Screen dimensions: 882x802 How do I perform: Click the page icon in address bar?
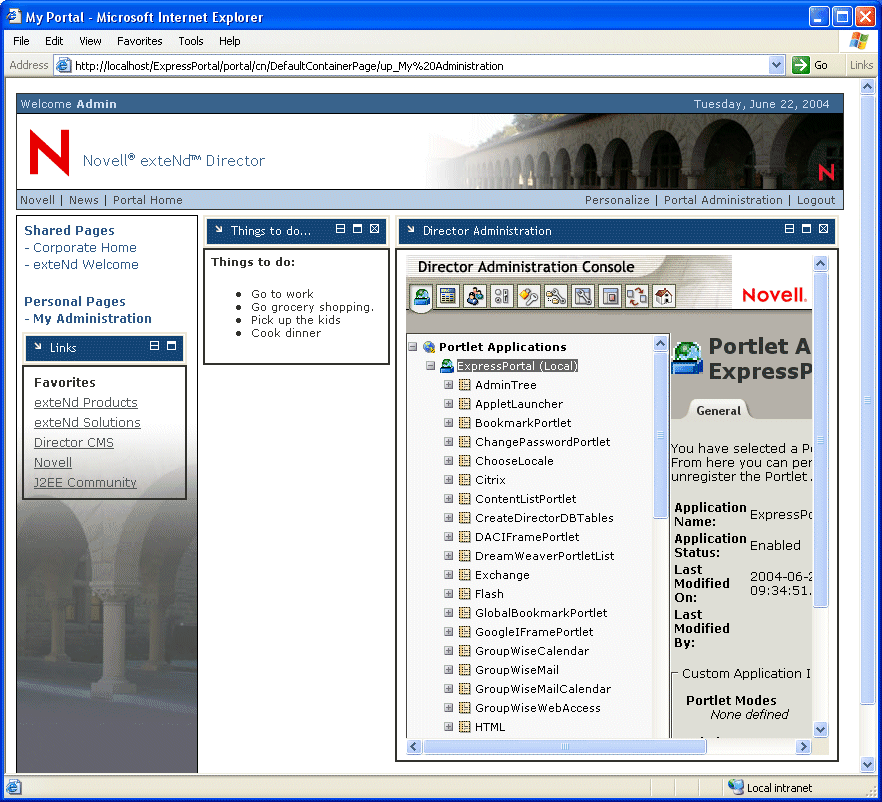65,65
